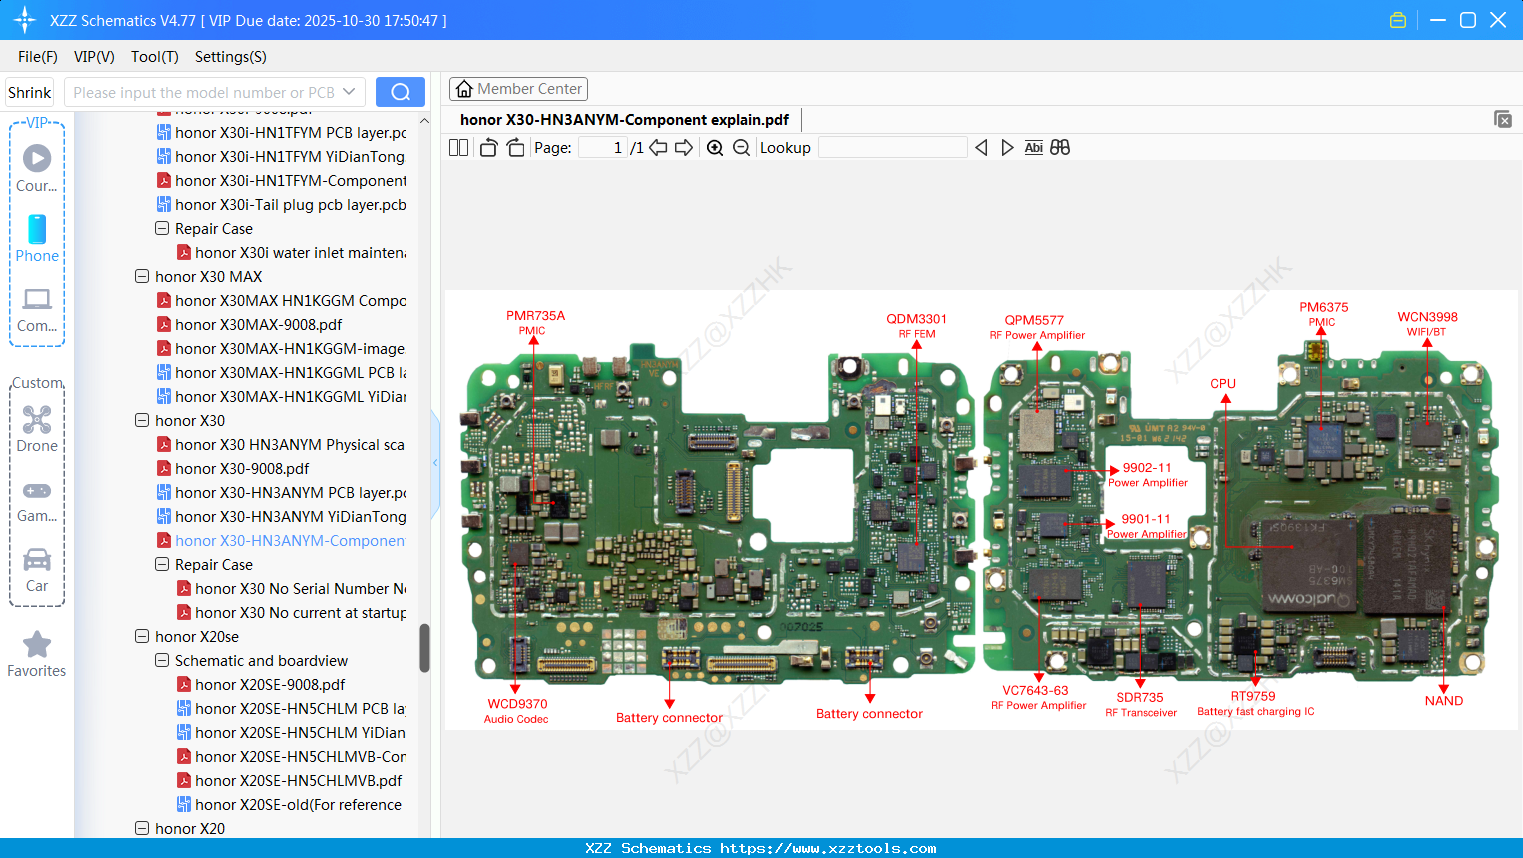Find next lookup result triangle
The height and width of the screenshot is (858, 1523).
[1007, 148]
